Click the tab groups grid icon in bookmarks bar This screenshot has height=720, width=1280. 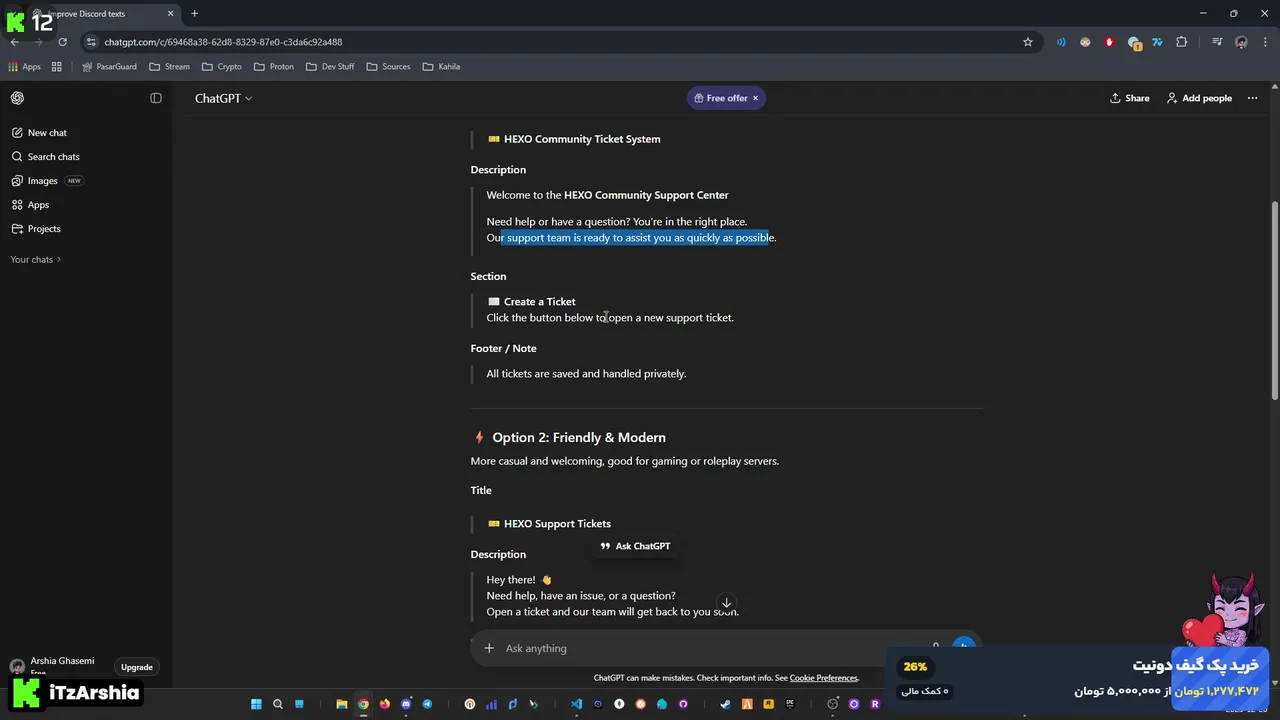pos(57,67)
